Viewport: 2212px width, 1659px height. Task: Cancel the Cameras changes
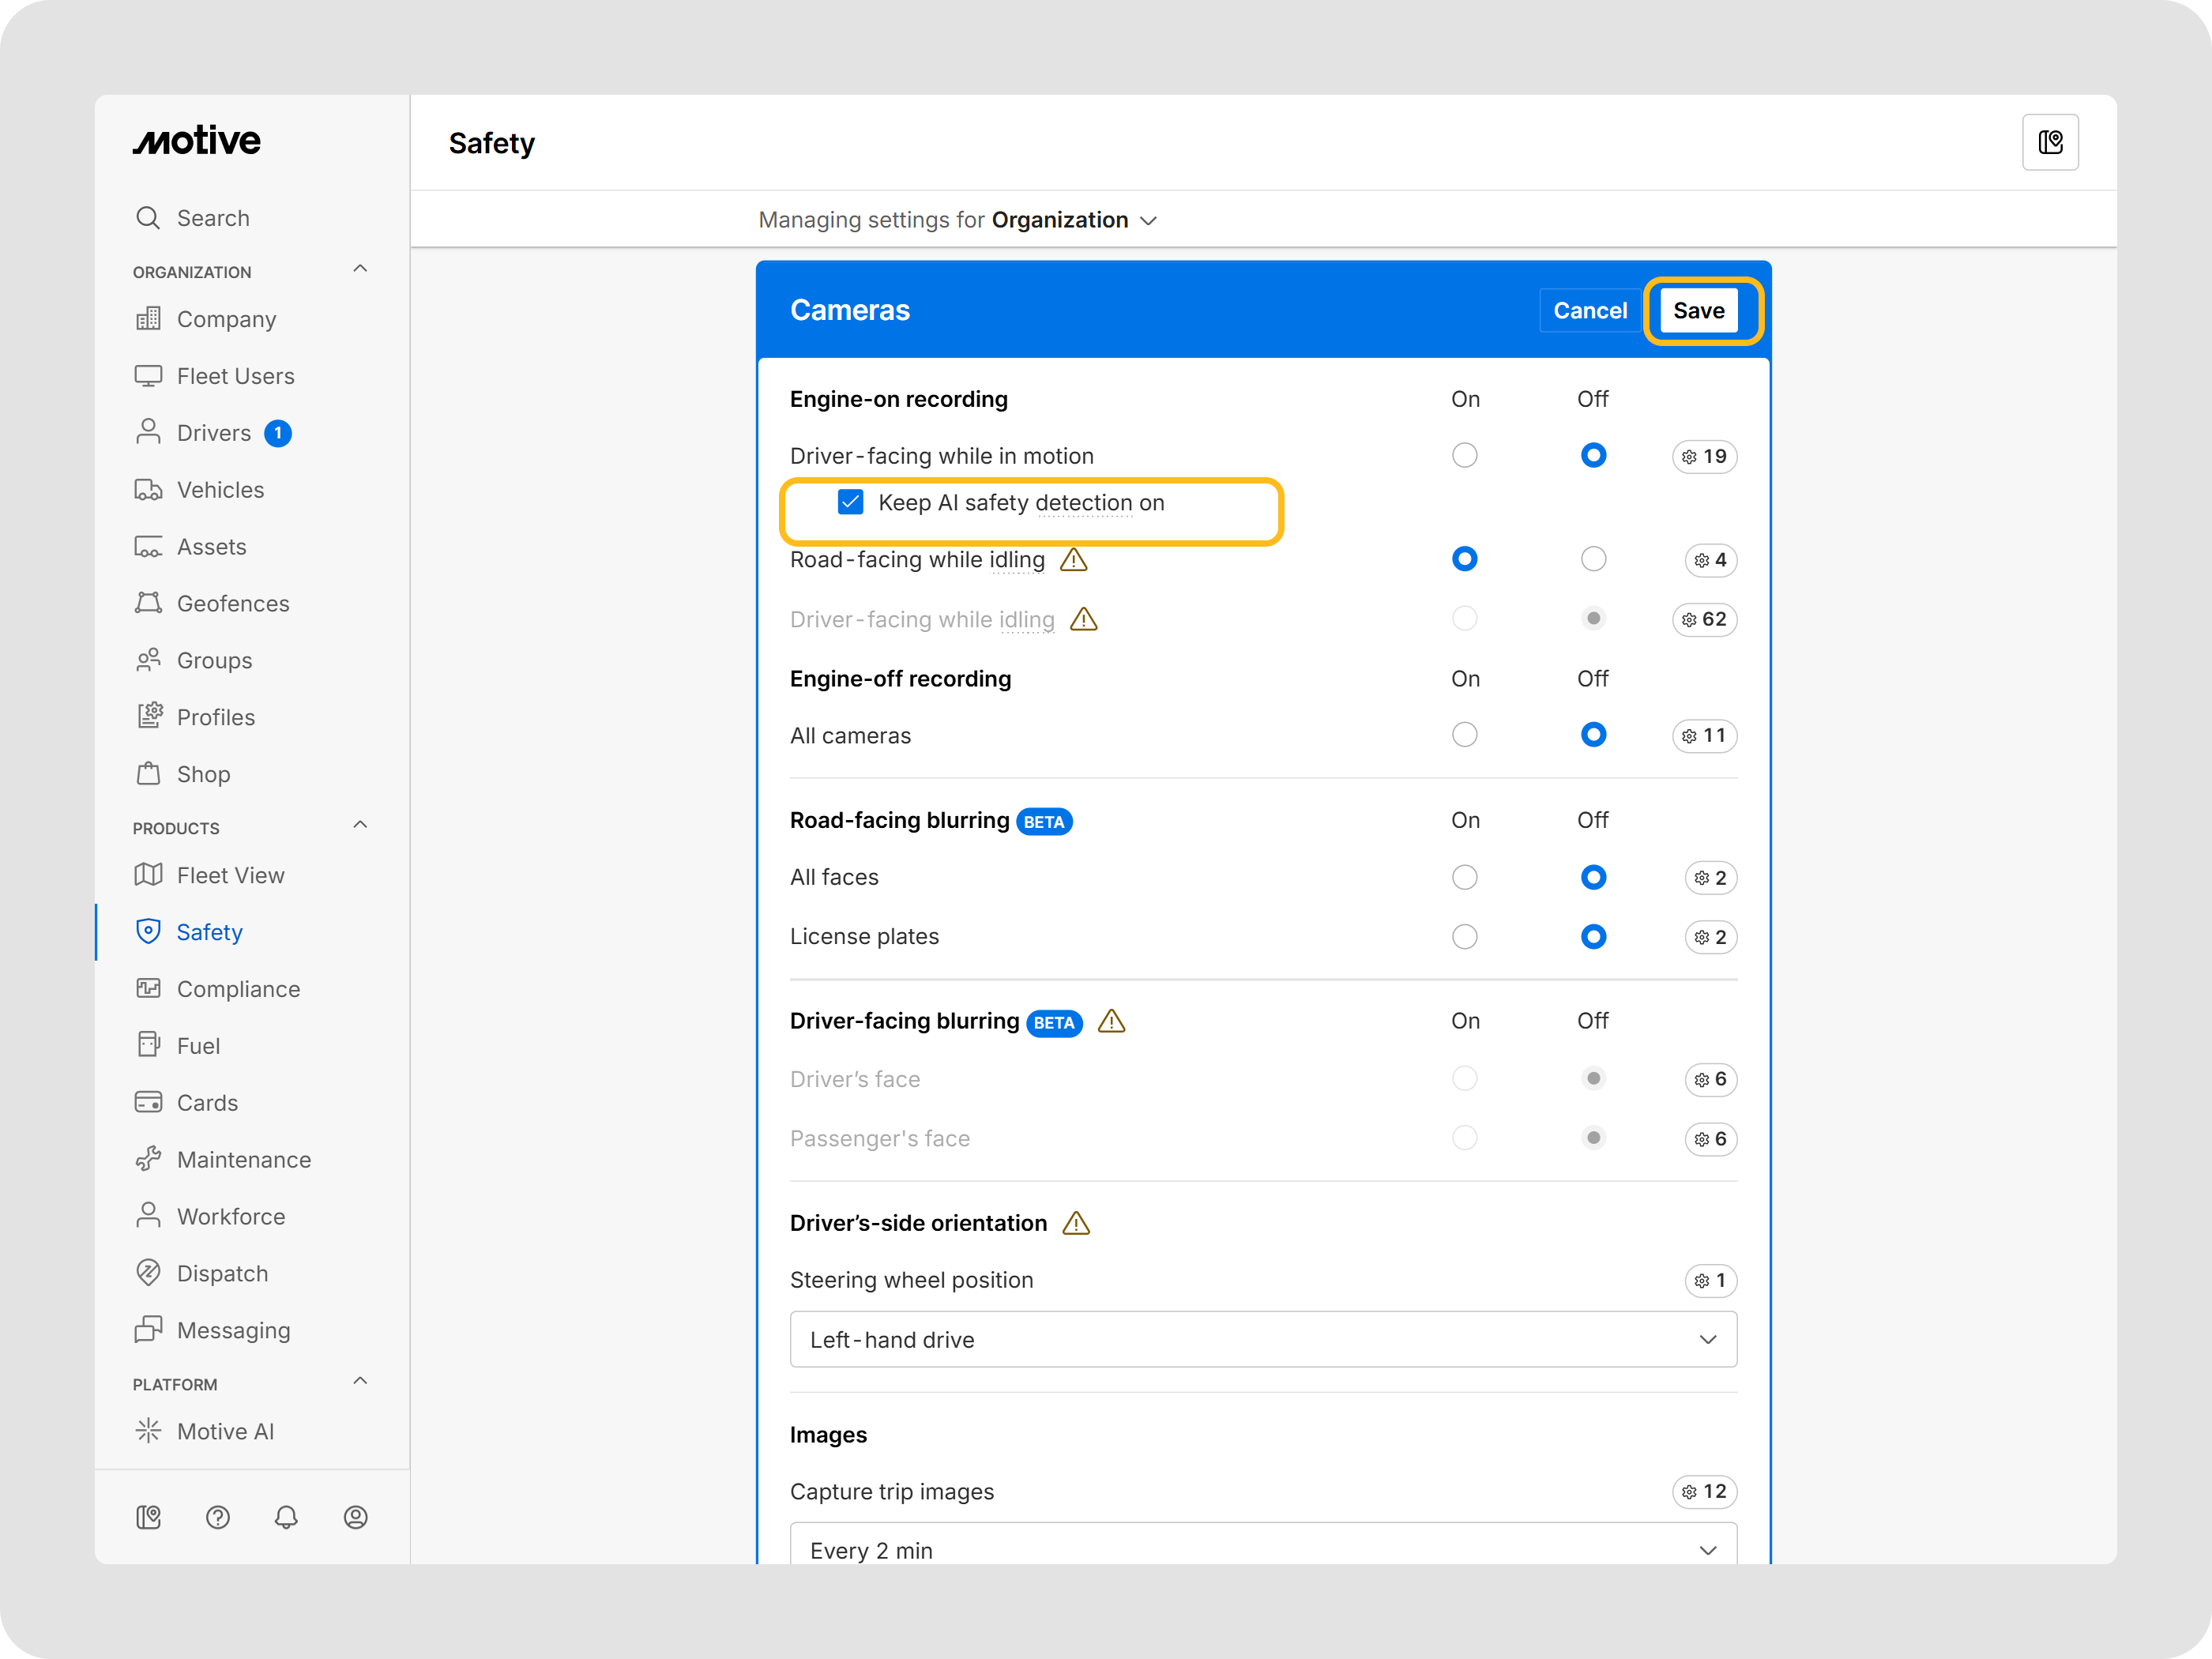tap(1589, 311)
